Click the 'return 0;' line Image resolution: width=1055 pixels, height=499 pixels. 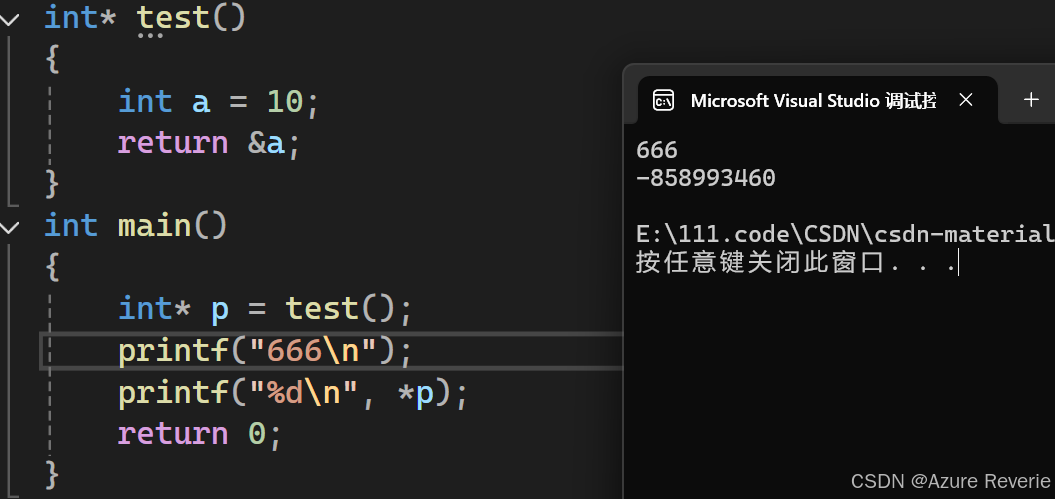coord(200,434)
